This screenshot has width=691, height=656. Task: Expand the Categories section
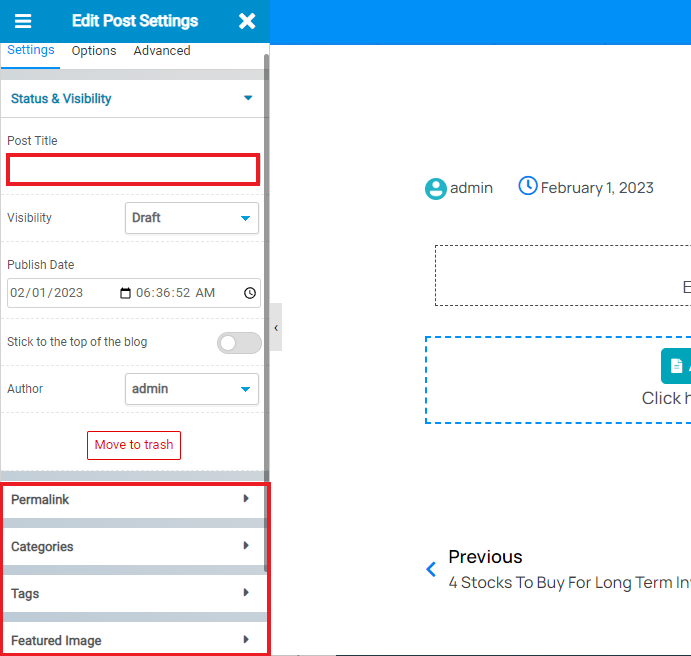[x=133, y=546]
